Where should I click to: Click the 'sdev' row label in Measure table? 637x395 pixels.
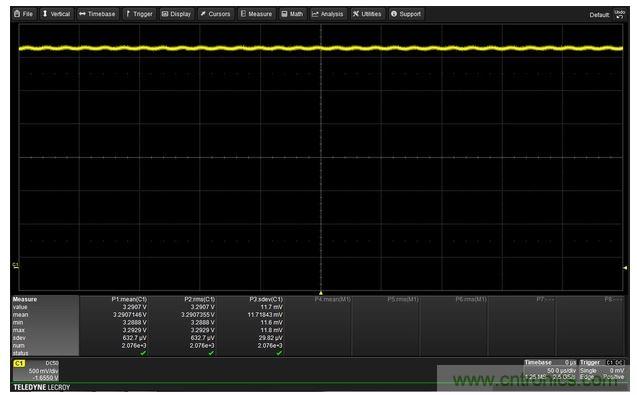pyautogui.click(x=19, y=338)
